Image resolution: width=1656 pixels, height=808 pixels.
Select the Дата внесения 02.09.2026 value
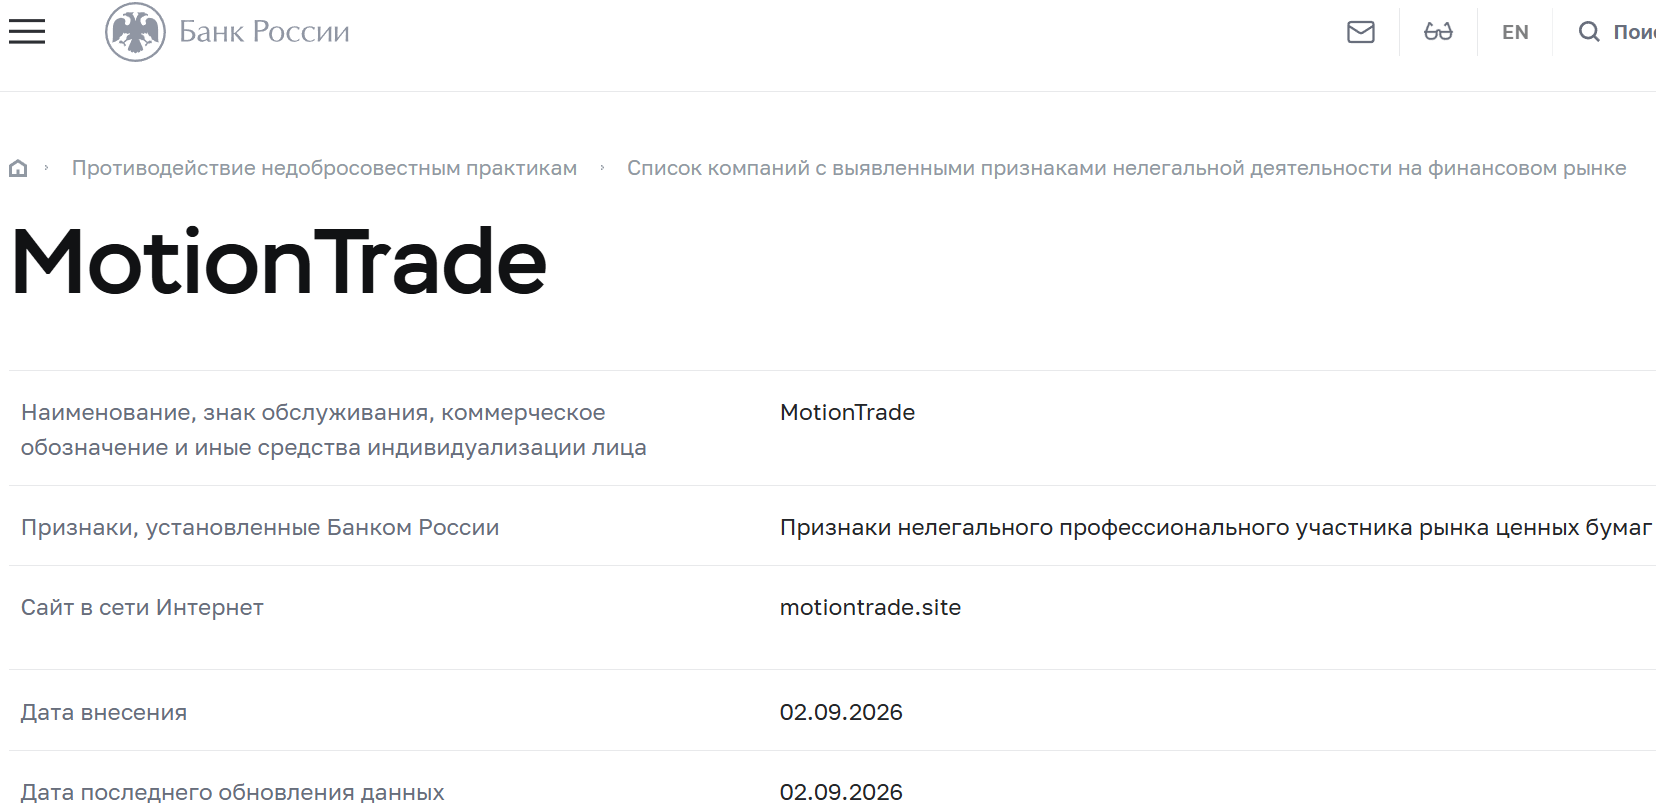point(841,712)
